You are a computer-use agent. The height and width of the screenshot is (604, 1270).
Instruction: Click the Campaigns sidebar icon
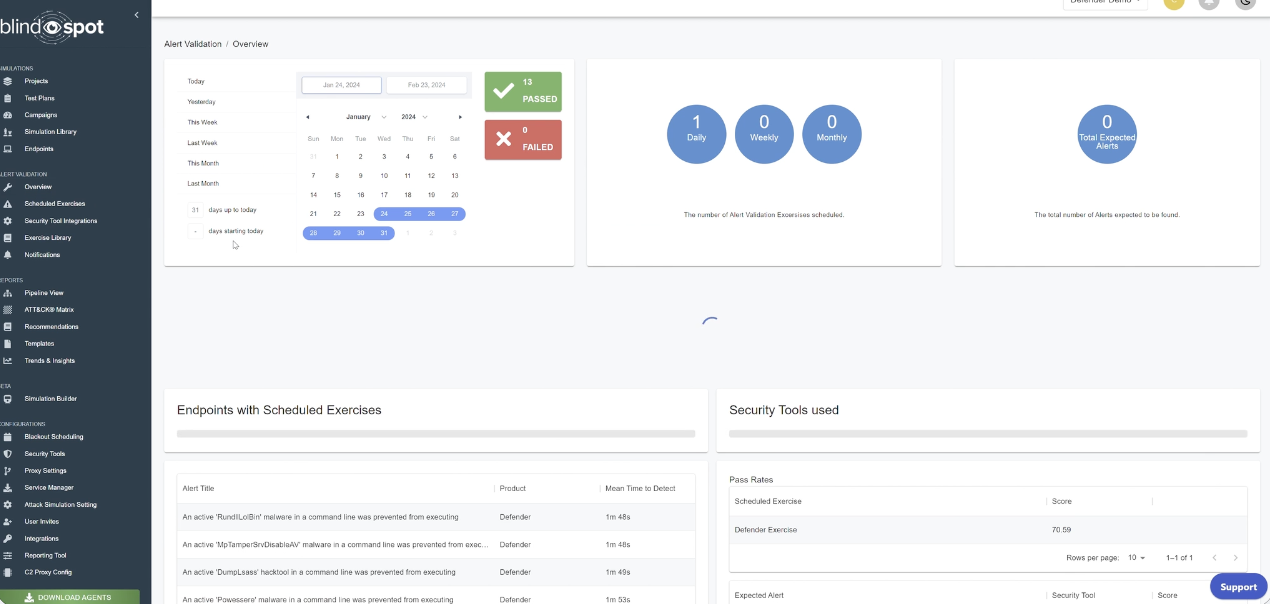coord(8,115)
